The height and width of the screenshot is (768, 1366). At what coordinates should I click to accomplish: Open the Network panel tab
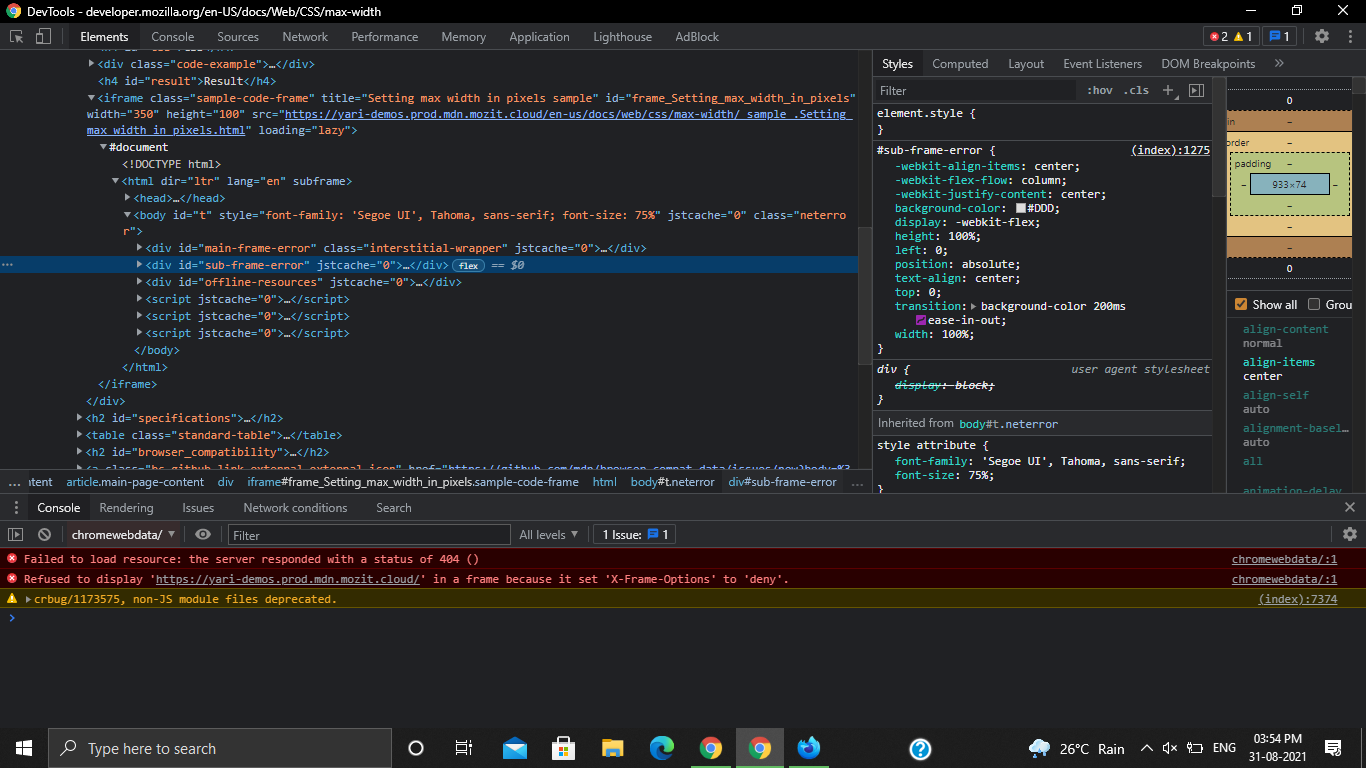point(305,36)
